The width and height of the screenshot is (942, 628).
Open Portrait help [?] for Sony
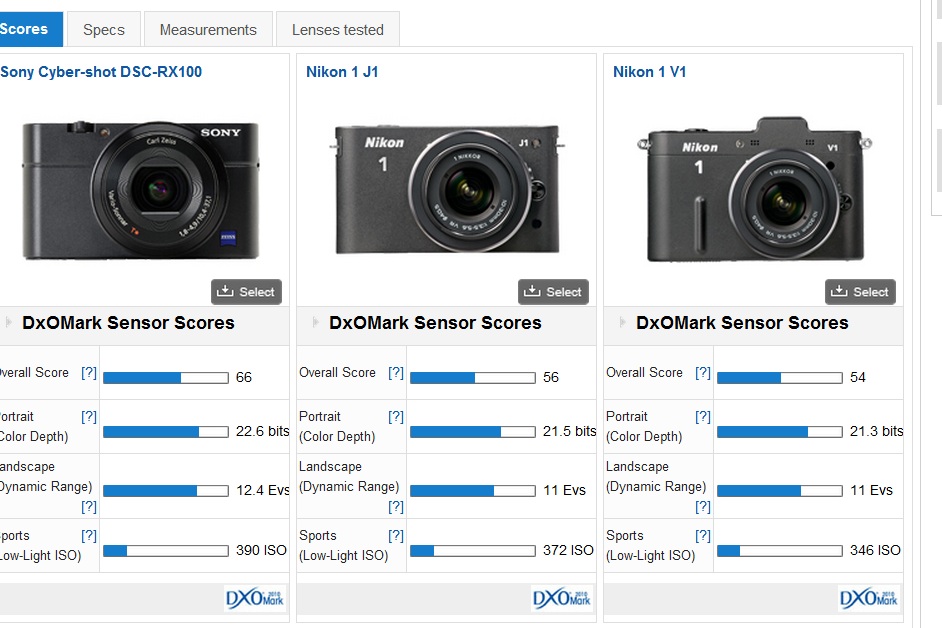click(x=89, y=416)
